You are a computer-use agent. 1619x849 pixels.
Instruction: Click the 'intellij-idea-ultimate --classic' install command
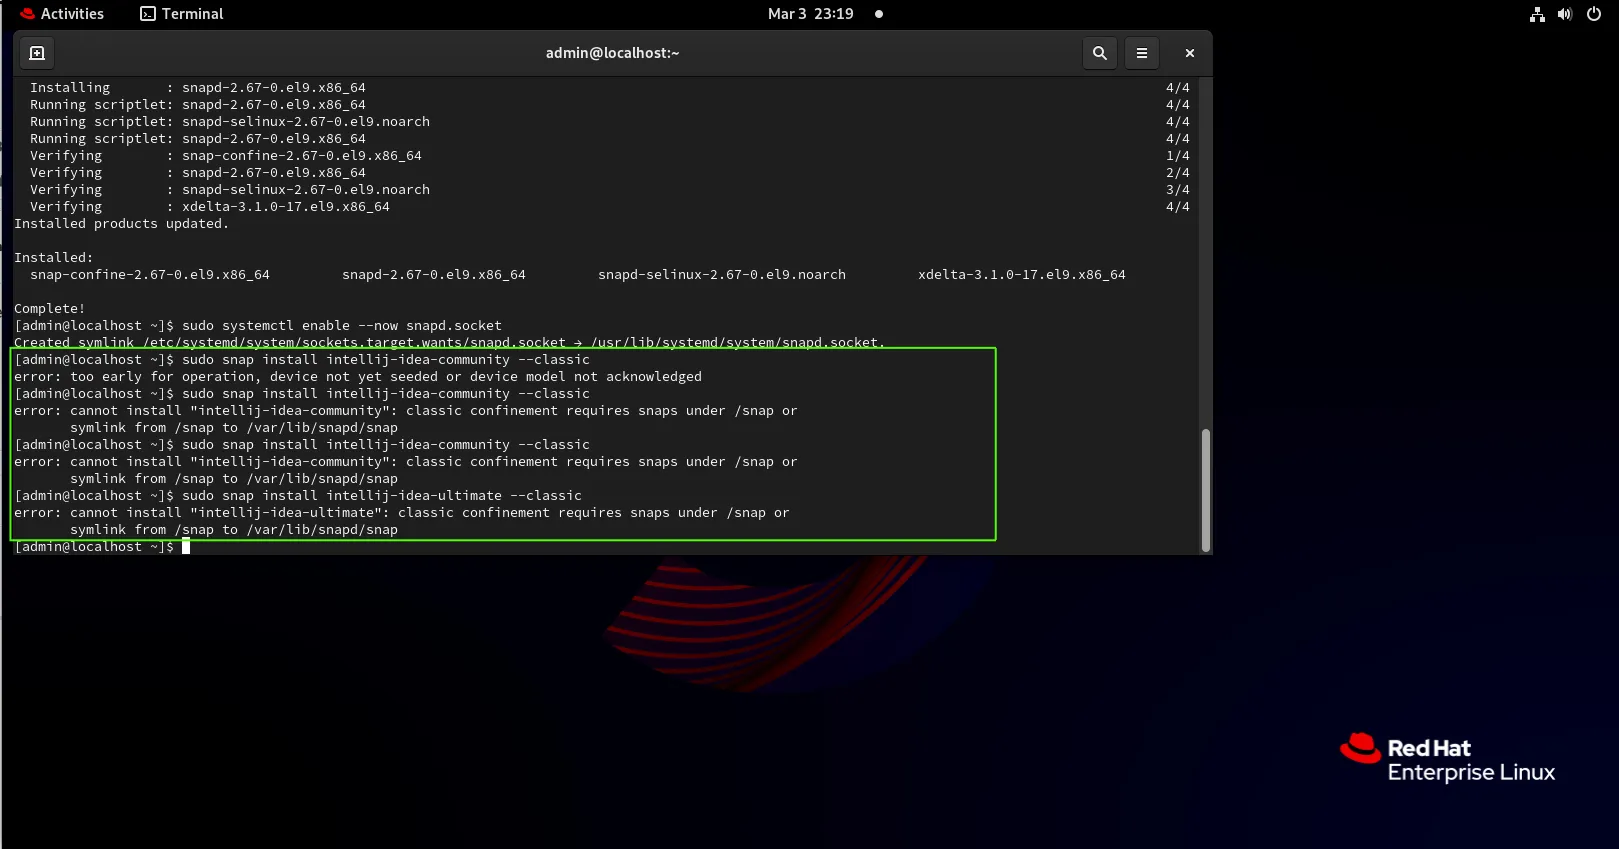[x=382, y=496]
